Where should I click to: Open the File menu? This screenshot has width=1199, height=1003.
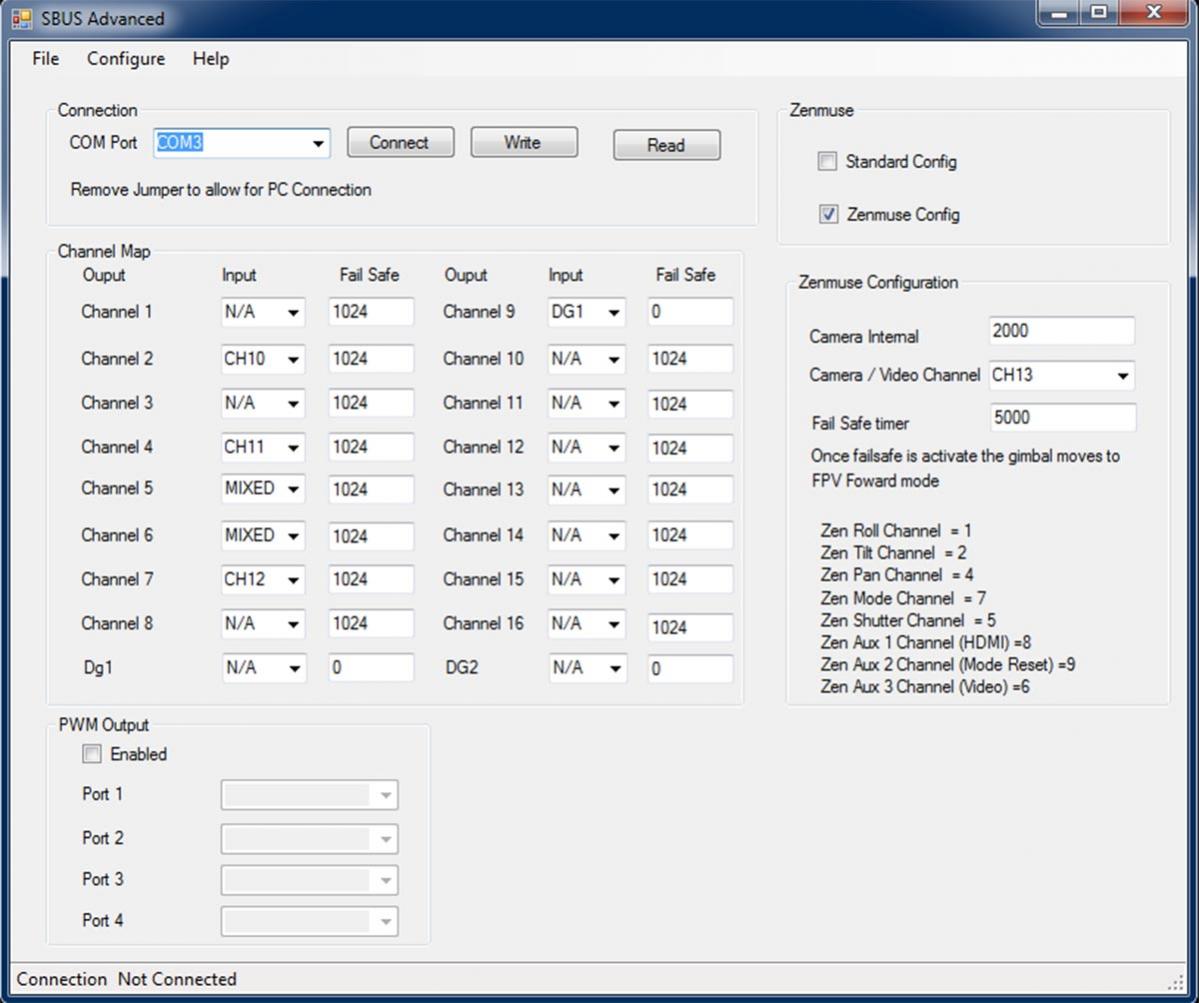[x=45, y=59]
